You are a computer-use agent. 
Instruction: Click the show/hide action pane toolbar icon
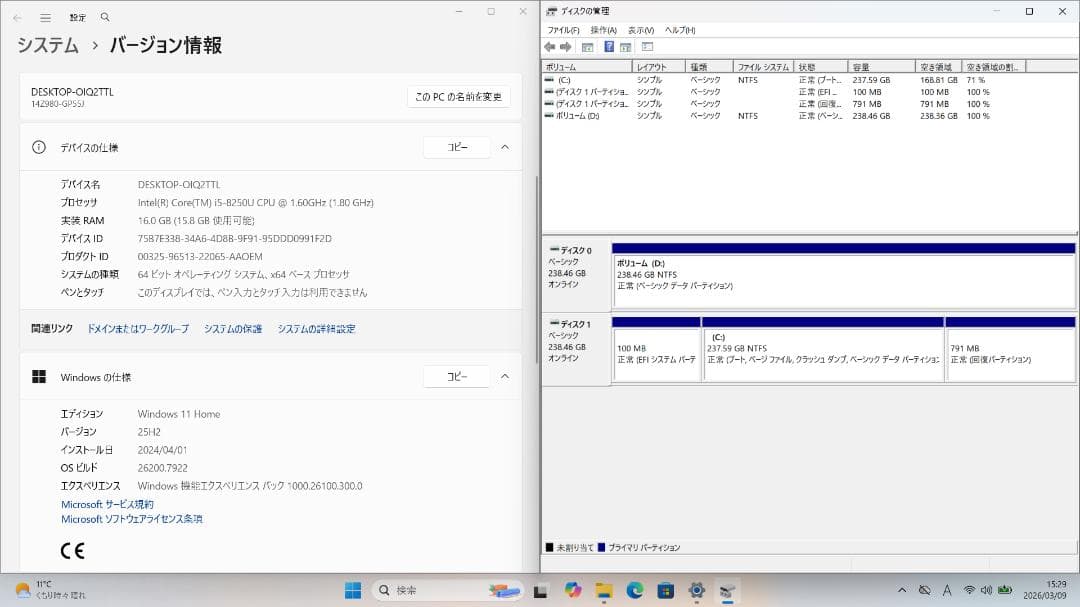(625, 47)
